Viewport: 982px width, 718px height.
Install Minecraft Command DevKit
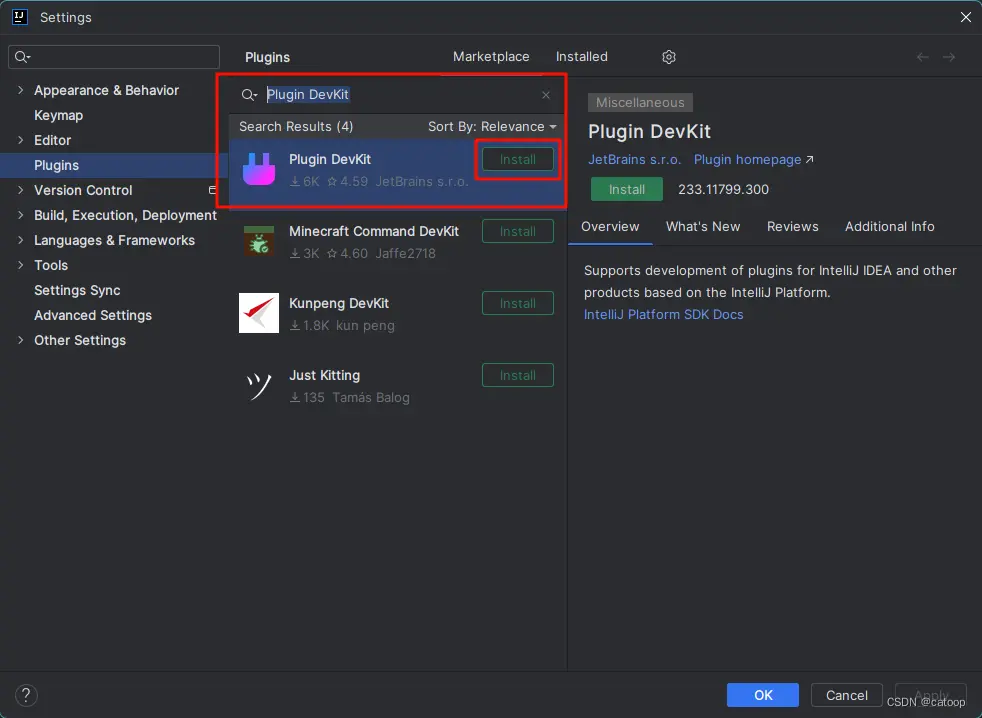click(518, 231)
